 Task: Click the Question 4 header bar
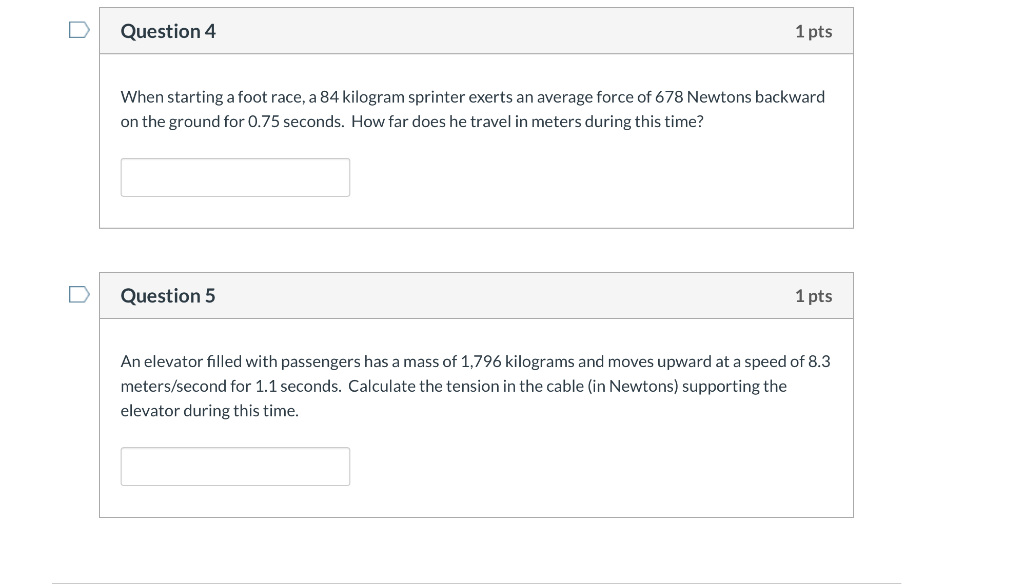(x=477, y=31)
